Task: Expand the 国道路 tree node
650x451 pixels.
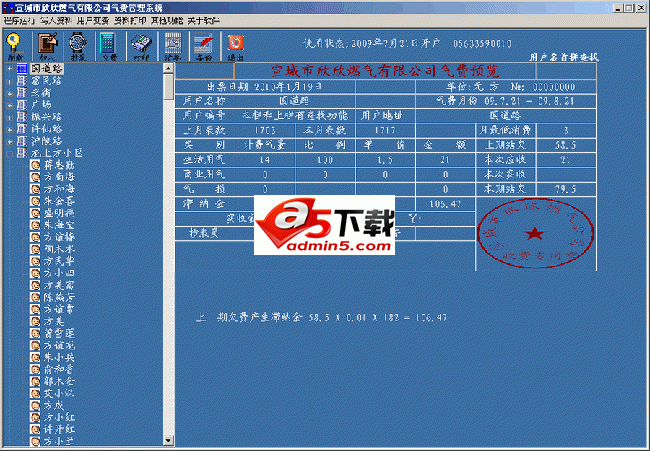Action: pyautogui.click(x=10, y=69)
